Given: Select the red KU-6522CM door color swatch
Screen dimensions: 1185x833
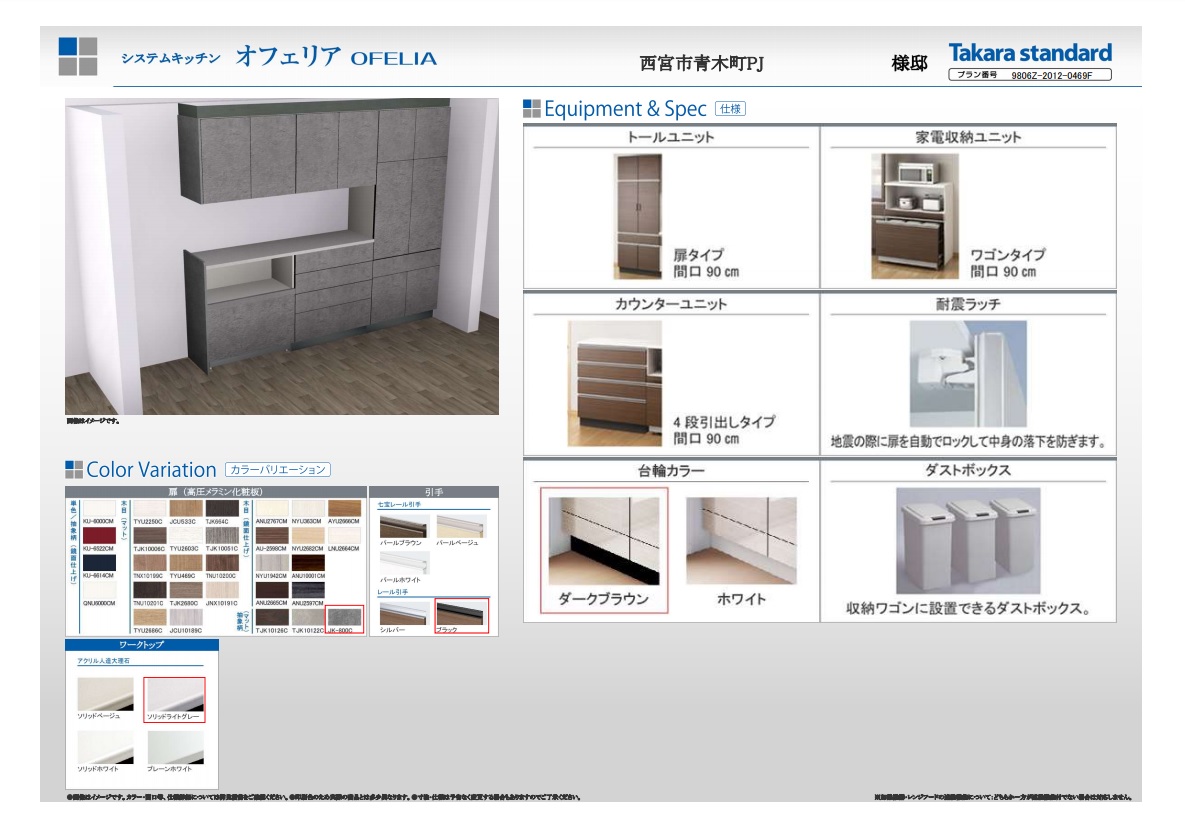Looking at the screenshot, I should (100, 535).
